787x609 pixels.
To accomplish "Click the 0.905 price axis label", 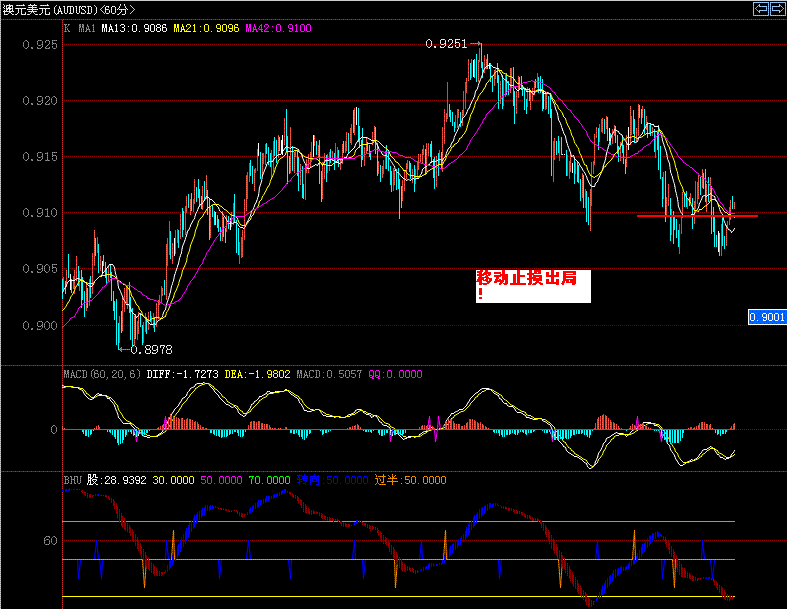I will point(40,269).
